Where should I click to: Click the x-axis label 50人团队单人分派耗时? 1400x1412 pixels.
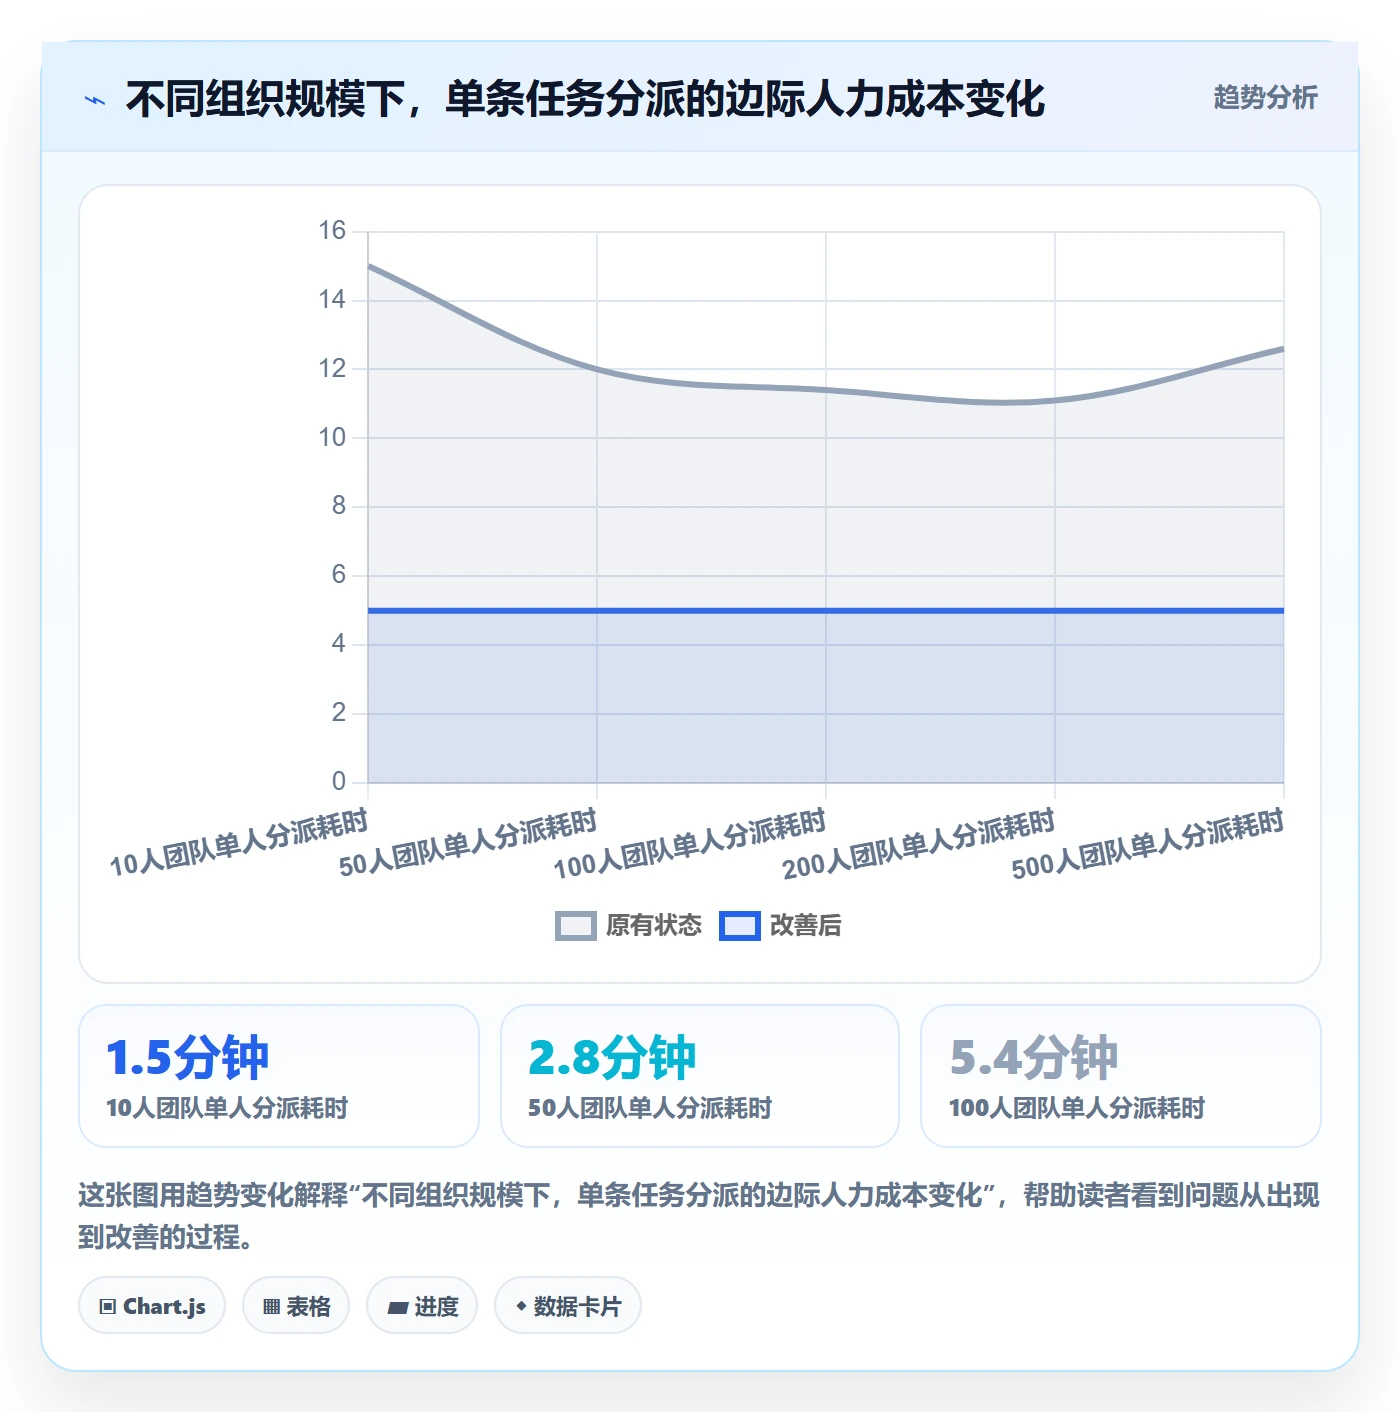468,843
